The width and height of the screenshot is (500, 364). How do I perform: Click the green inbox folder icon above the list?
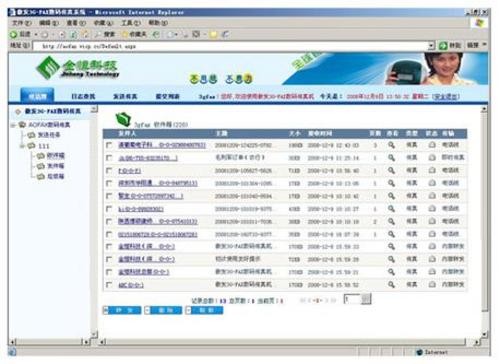(123, 119)
